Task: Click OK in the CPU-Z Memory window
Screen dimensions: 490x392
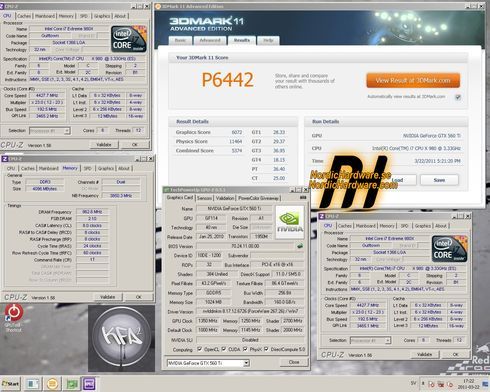Action: coord(139,297)
